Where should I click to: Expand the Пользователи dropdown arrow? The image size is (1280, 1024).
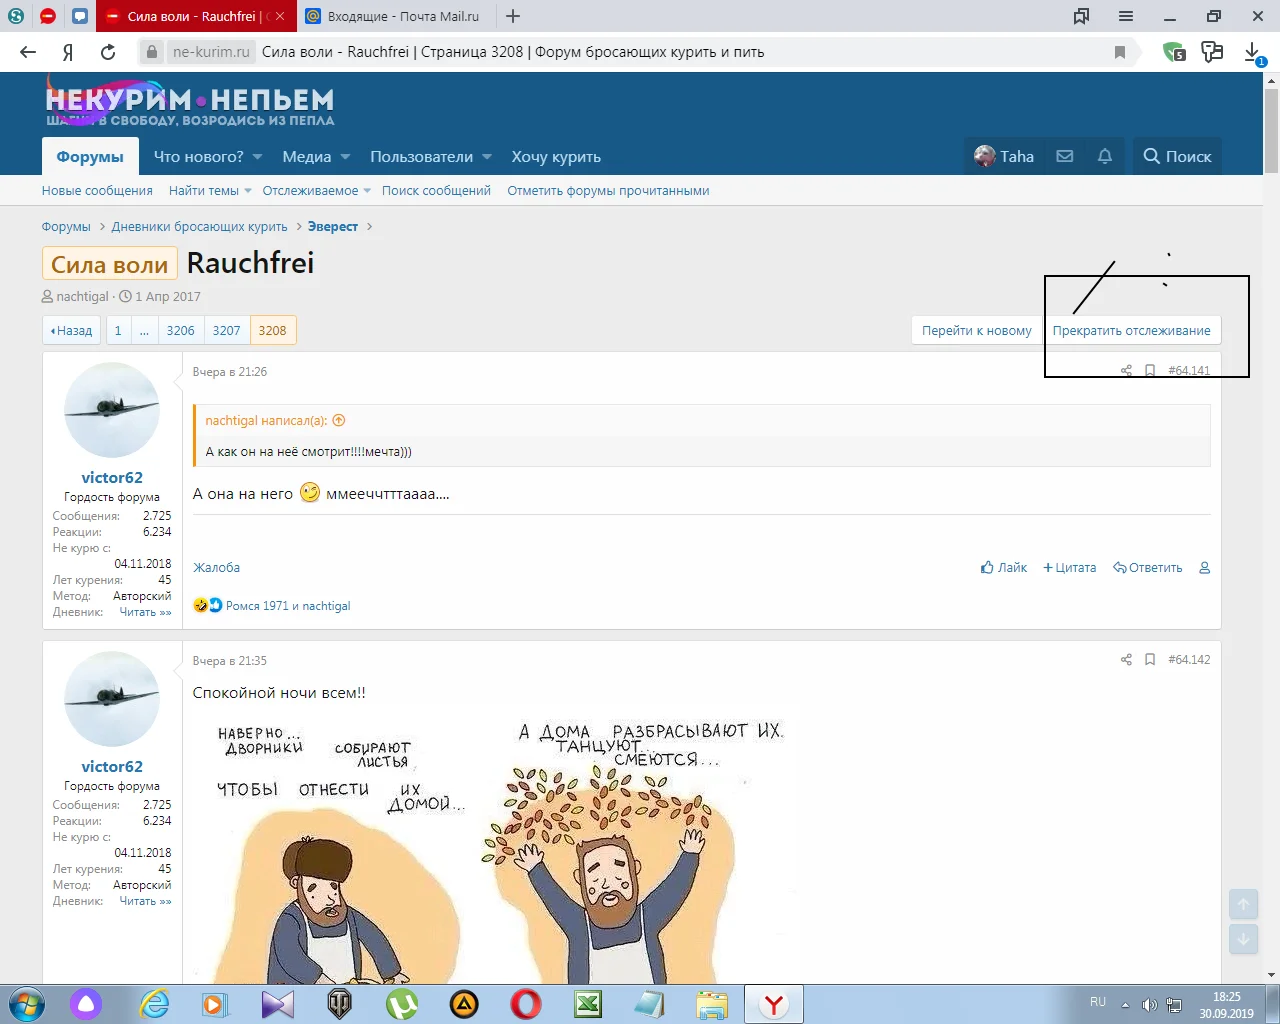(x=487, y=157)
